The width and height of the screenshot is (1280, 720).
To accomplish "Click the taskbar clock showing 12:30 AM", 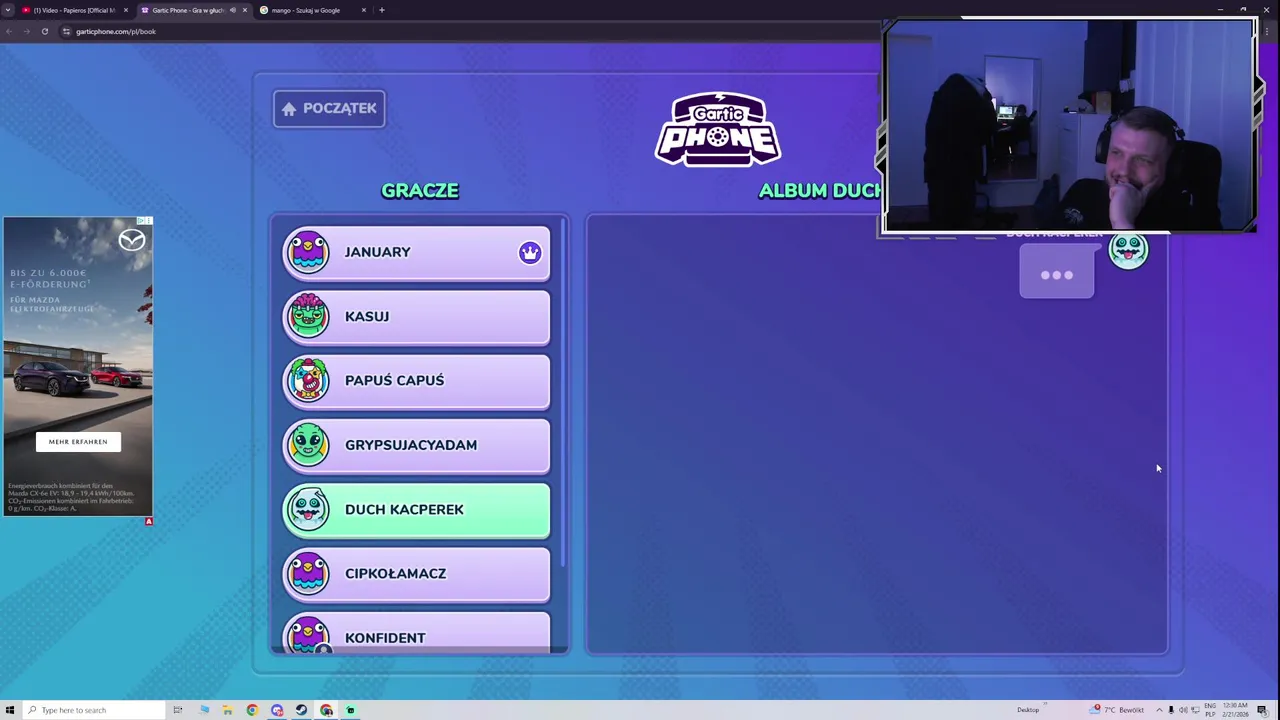I will pyautogui.click(x=1237, y=710).
